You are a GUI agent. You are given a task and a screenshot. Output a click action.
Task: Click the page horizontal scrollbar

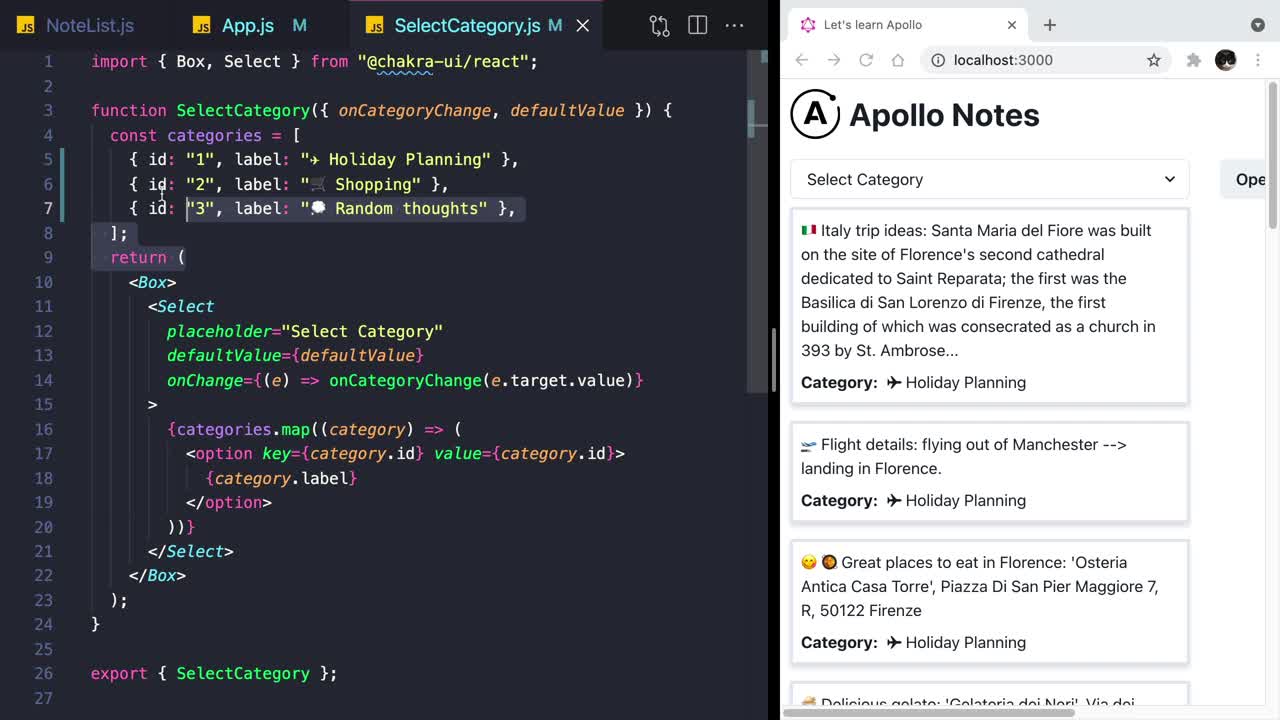coord(930,713)
